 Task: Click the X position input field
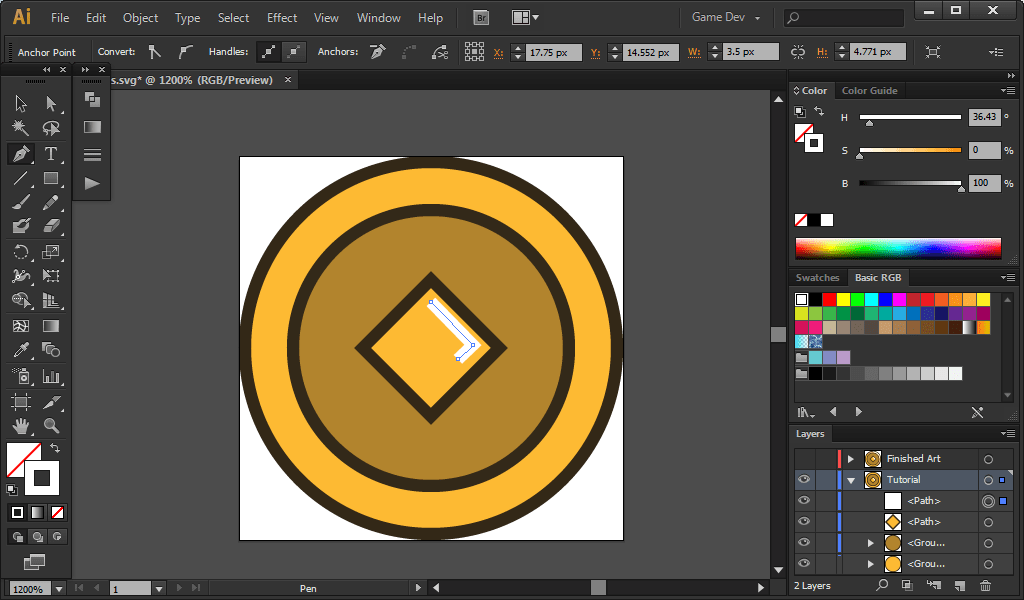(553, 51)
